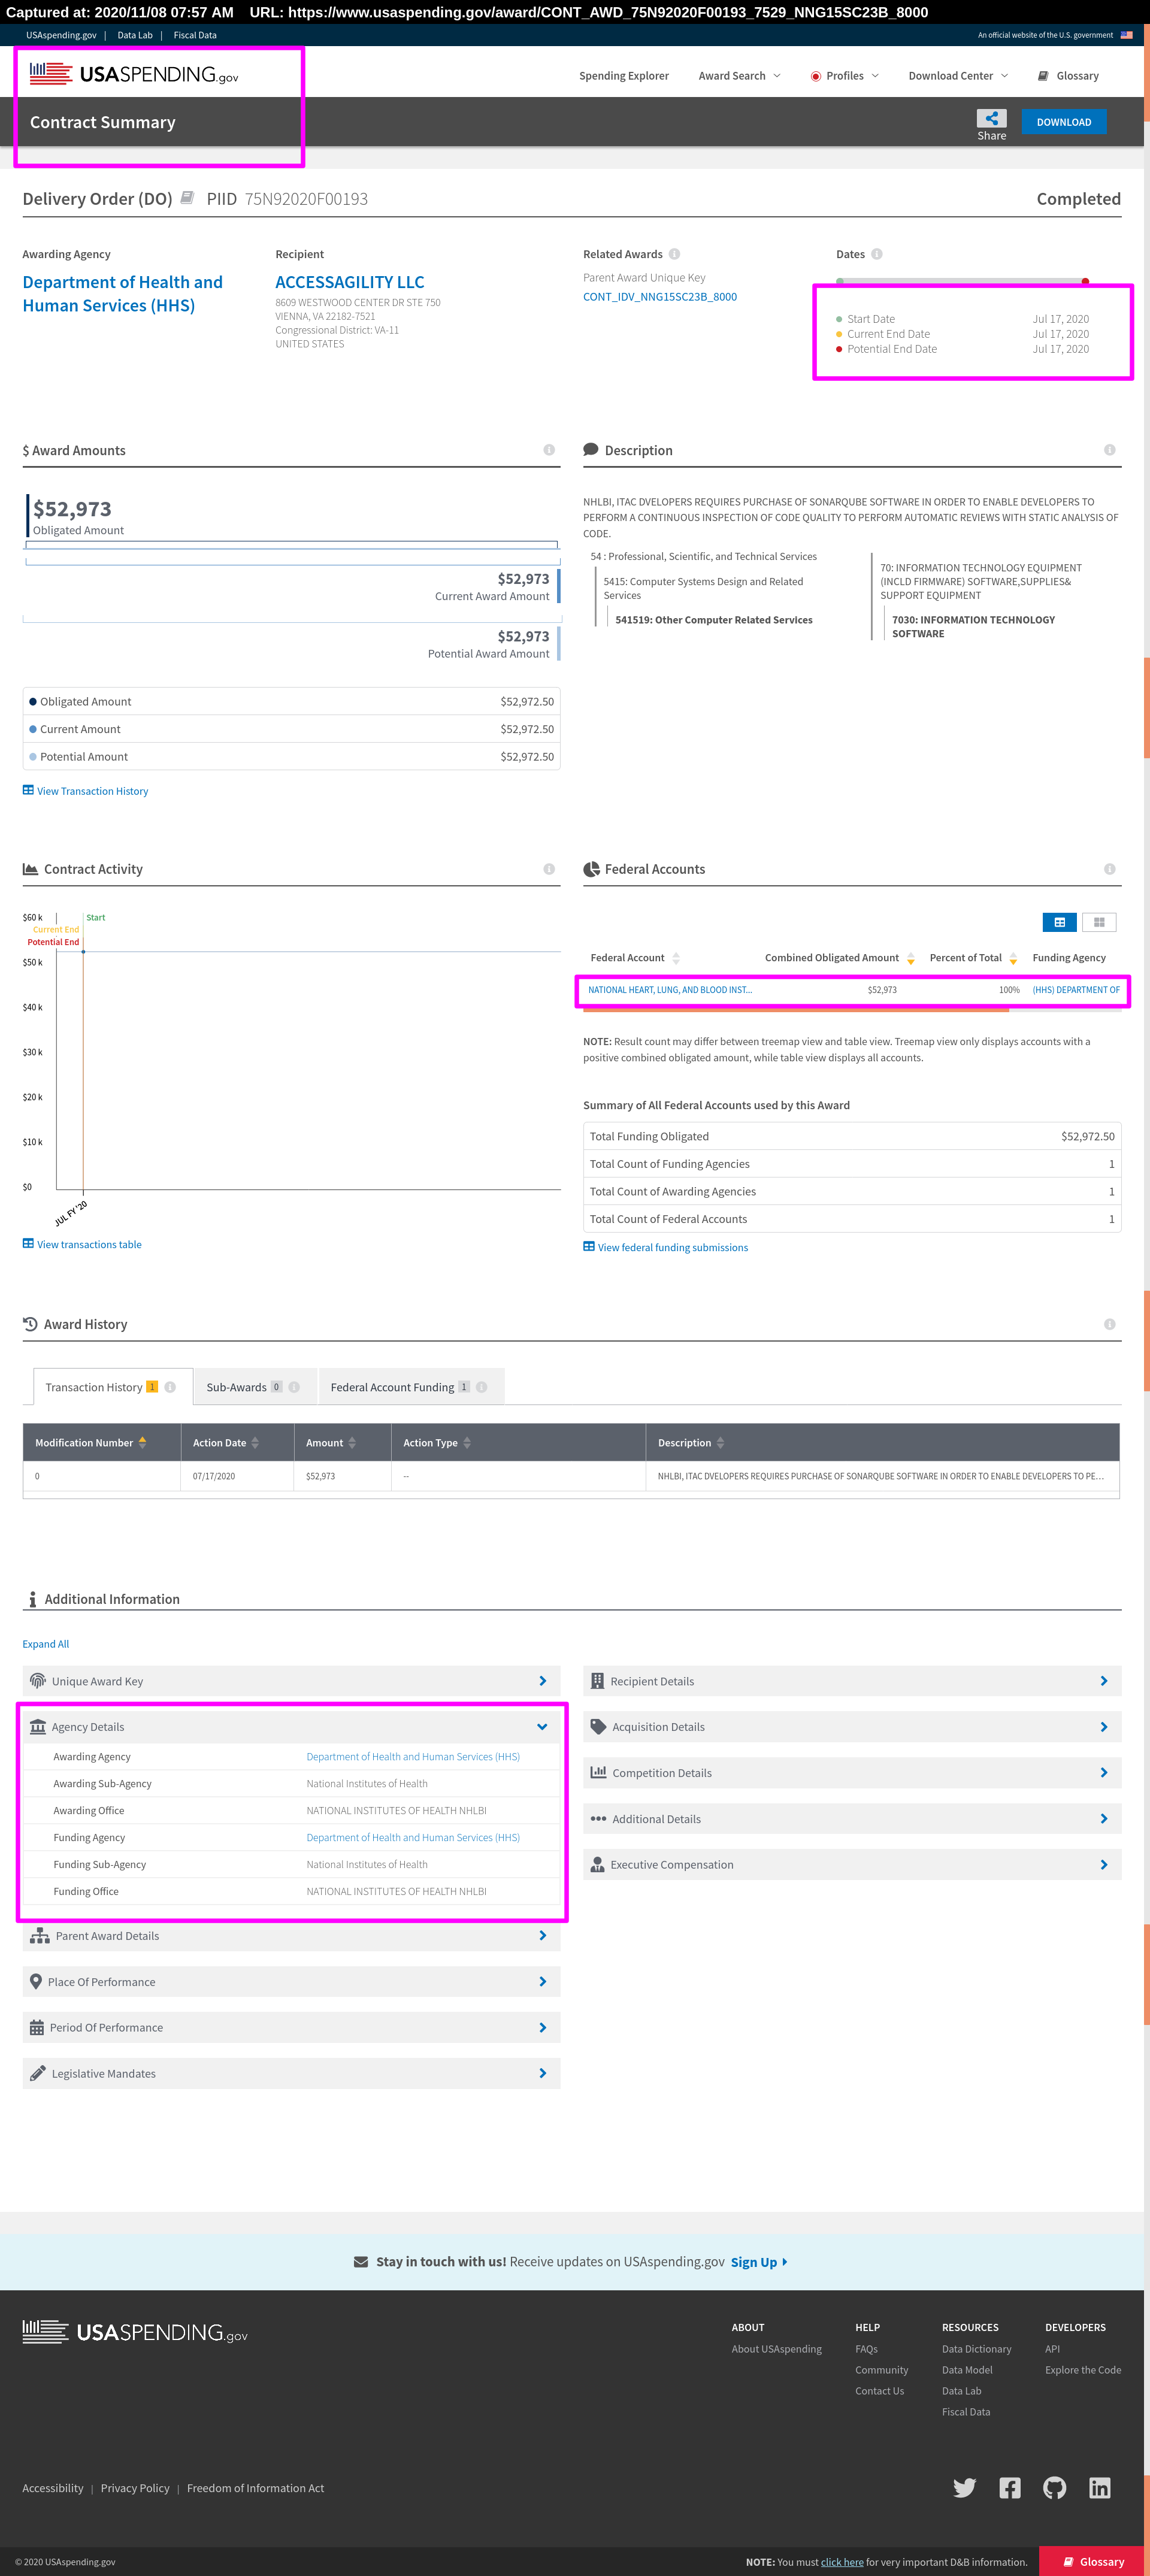
Task: Click info icon on Federal Account Funding tab
Action: [x=481, y=1387]
